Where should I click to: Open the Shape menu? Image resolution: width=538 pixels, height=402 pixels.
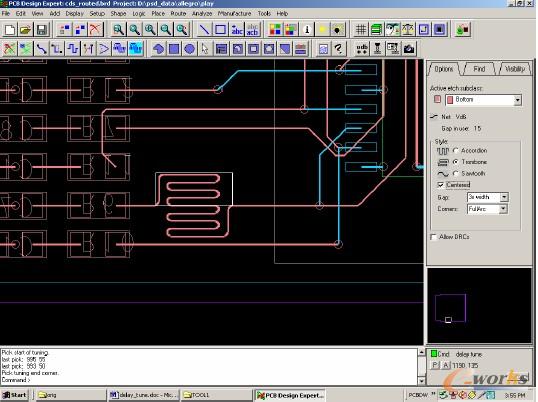tap(118, 14)
